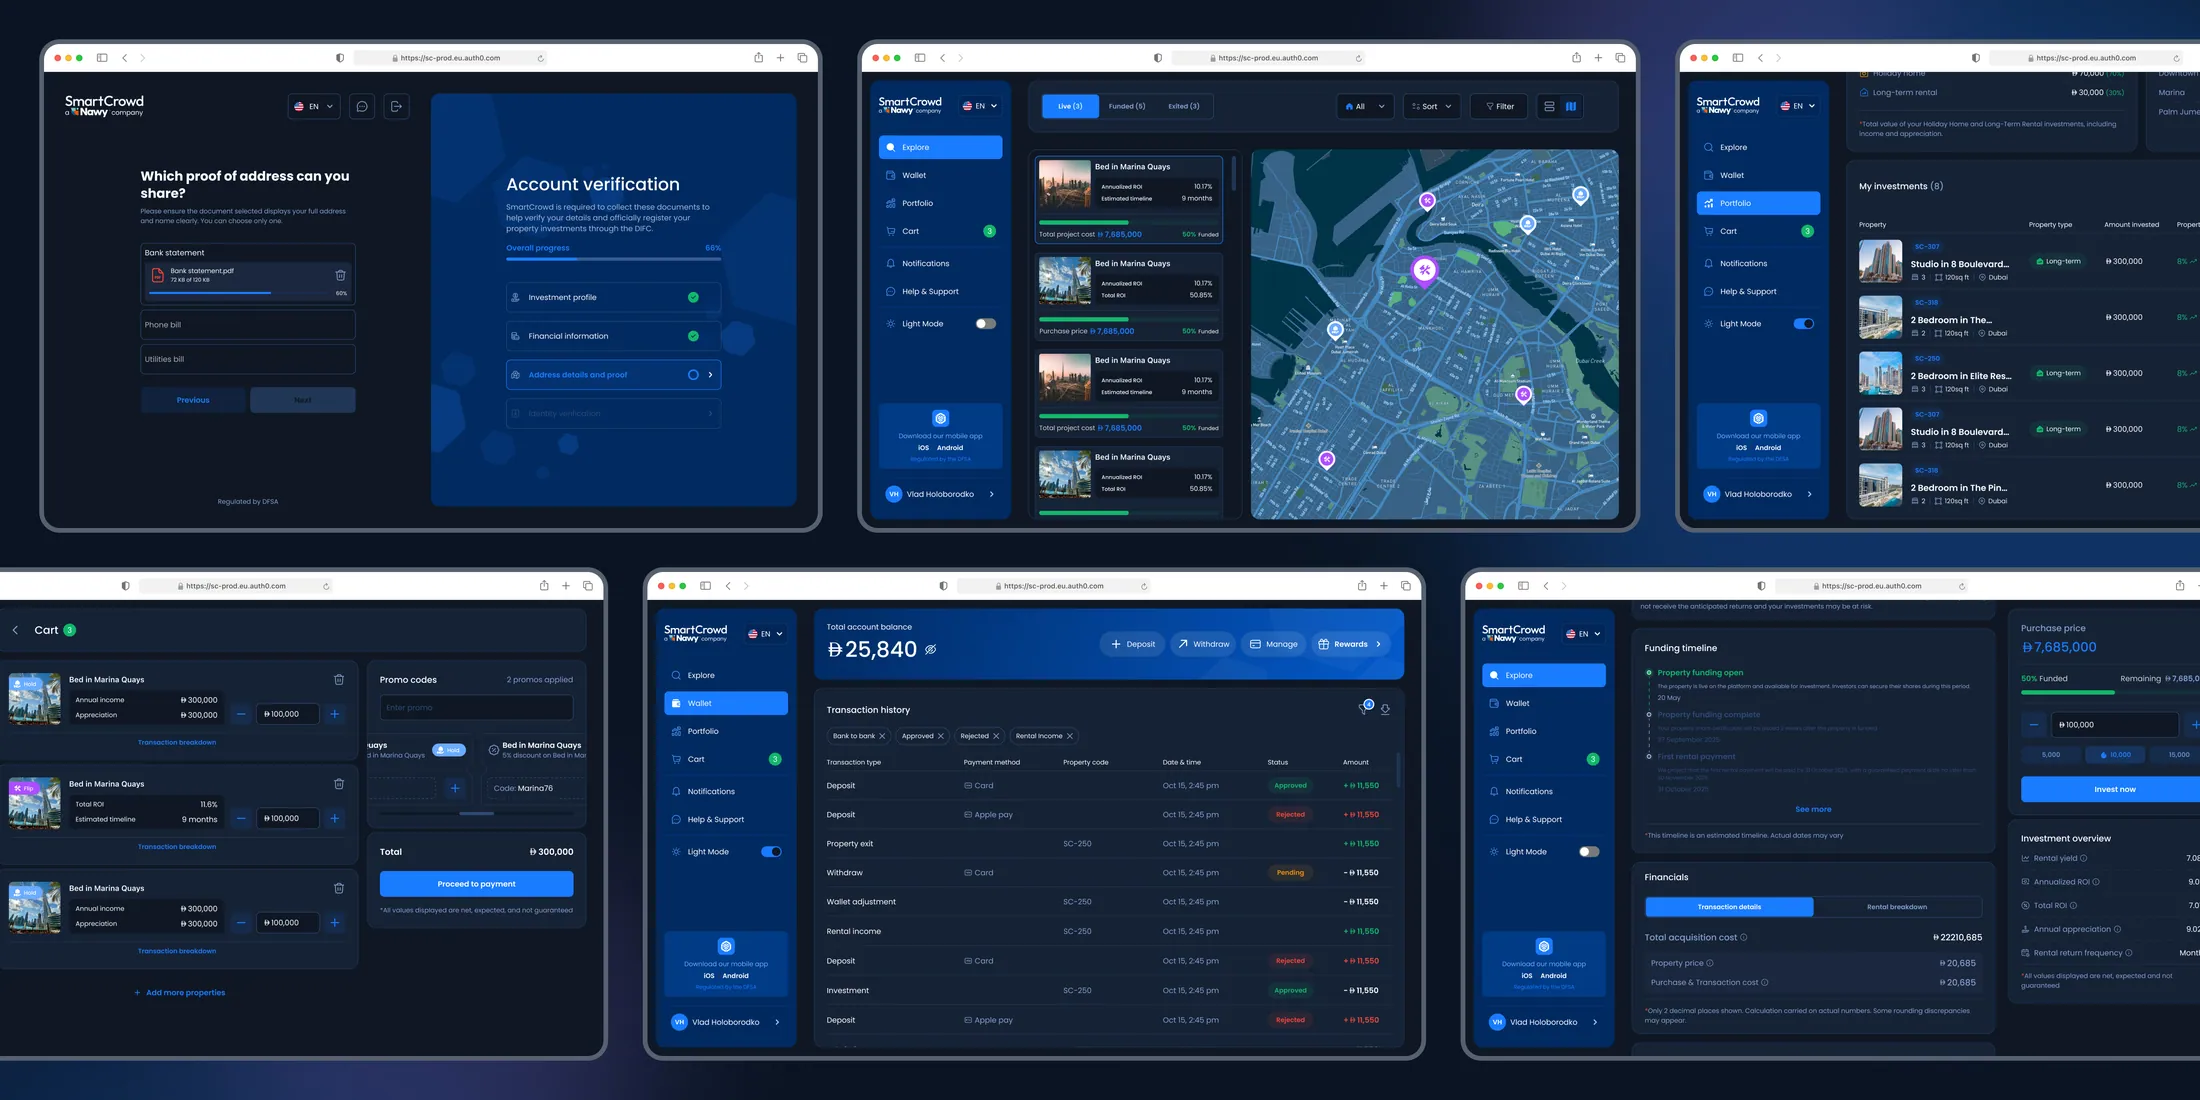Open the Sort dropdown in Explore map window
Image resolution: width=2200 pixels, height=1100 pixels.
pos(1432,106)
